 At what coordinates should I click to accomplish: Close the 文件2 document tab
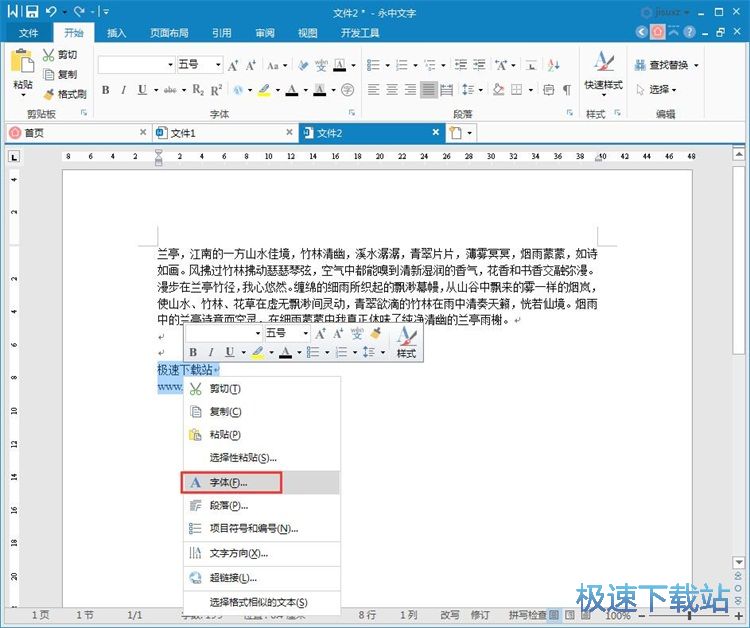(x=435, y=132)
